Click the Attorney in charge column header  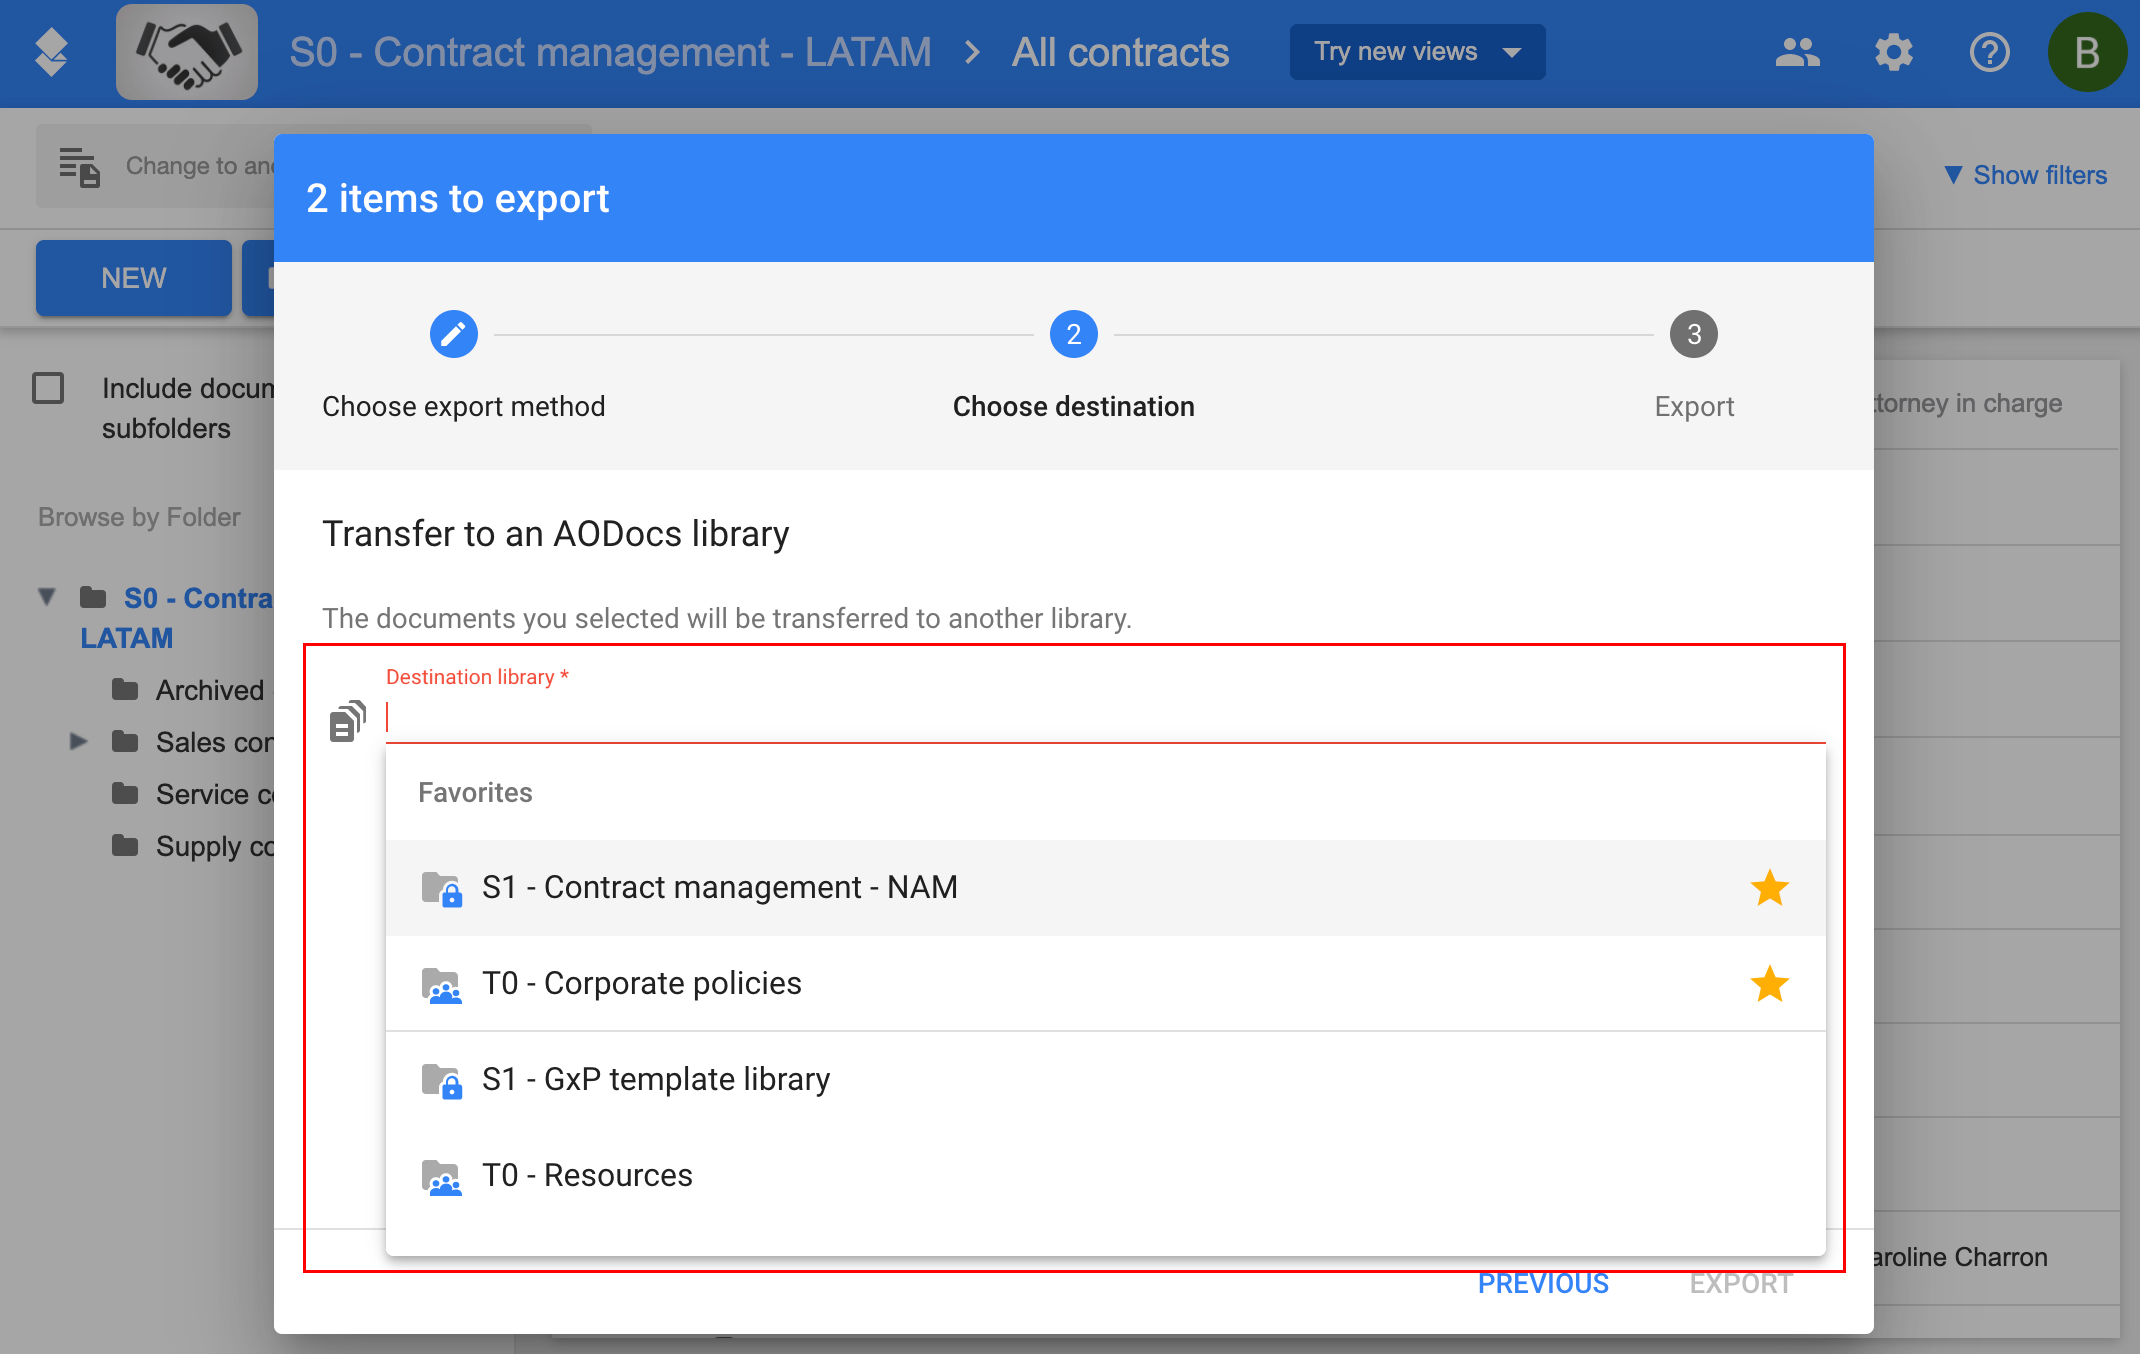tap(1966, 403)
